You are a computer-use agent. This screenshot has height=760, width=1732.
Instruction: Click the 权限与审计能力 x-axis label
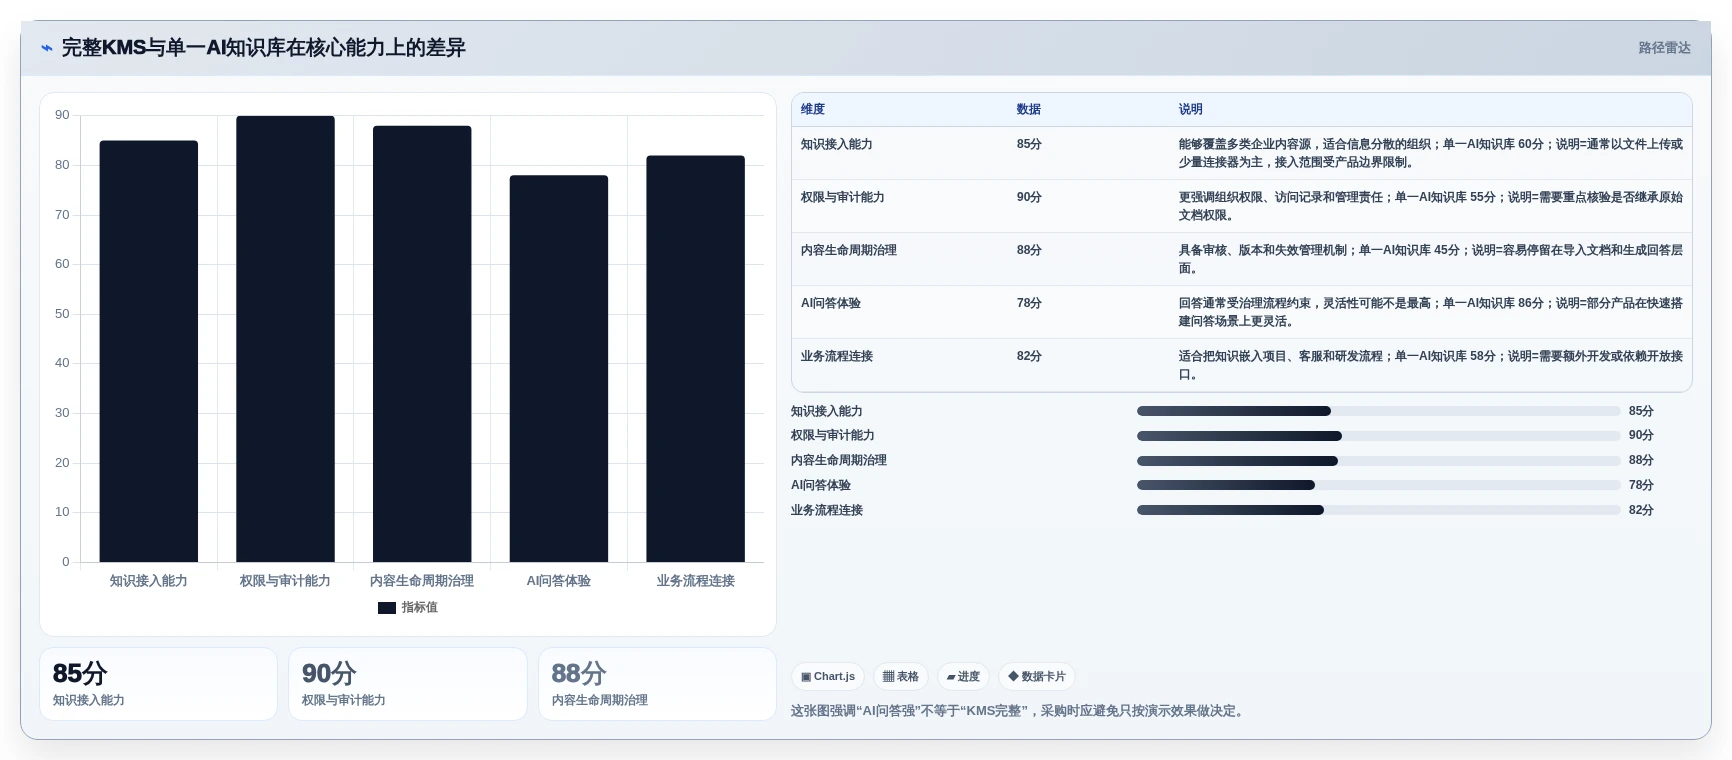285,581
